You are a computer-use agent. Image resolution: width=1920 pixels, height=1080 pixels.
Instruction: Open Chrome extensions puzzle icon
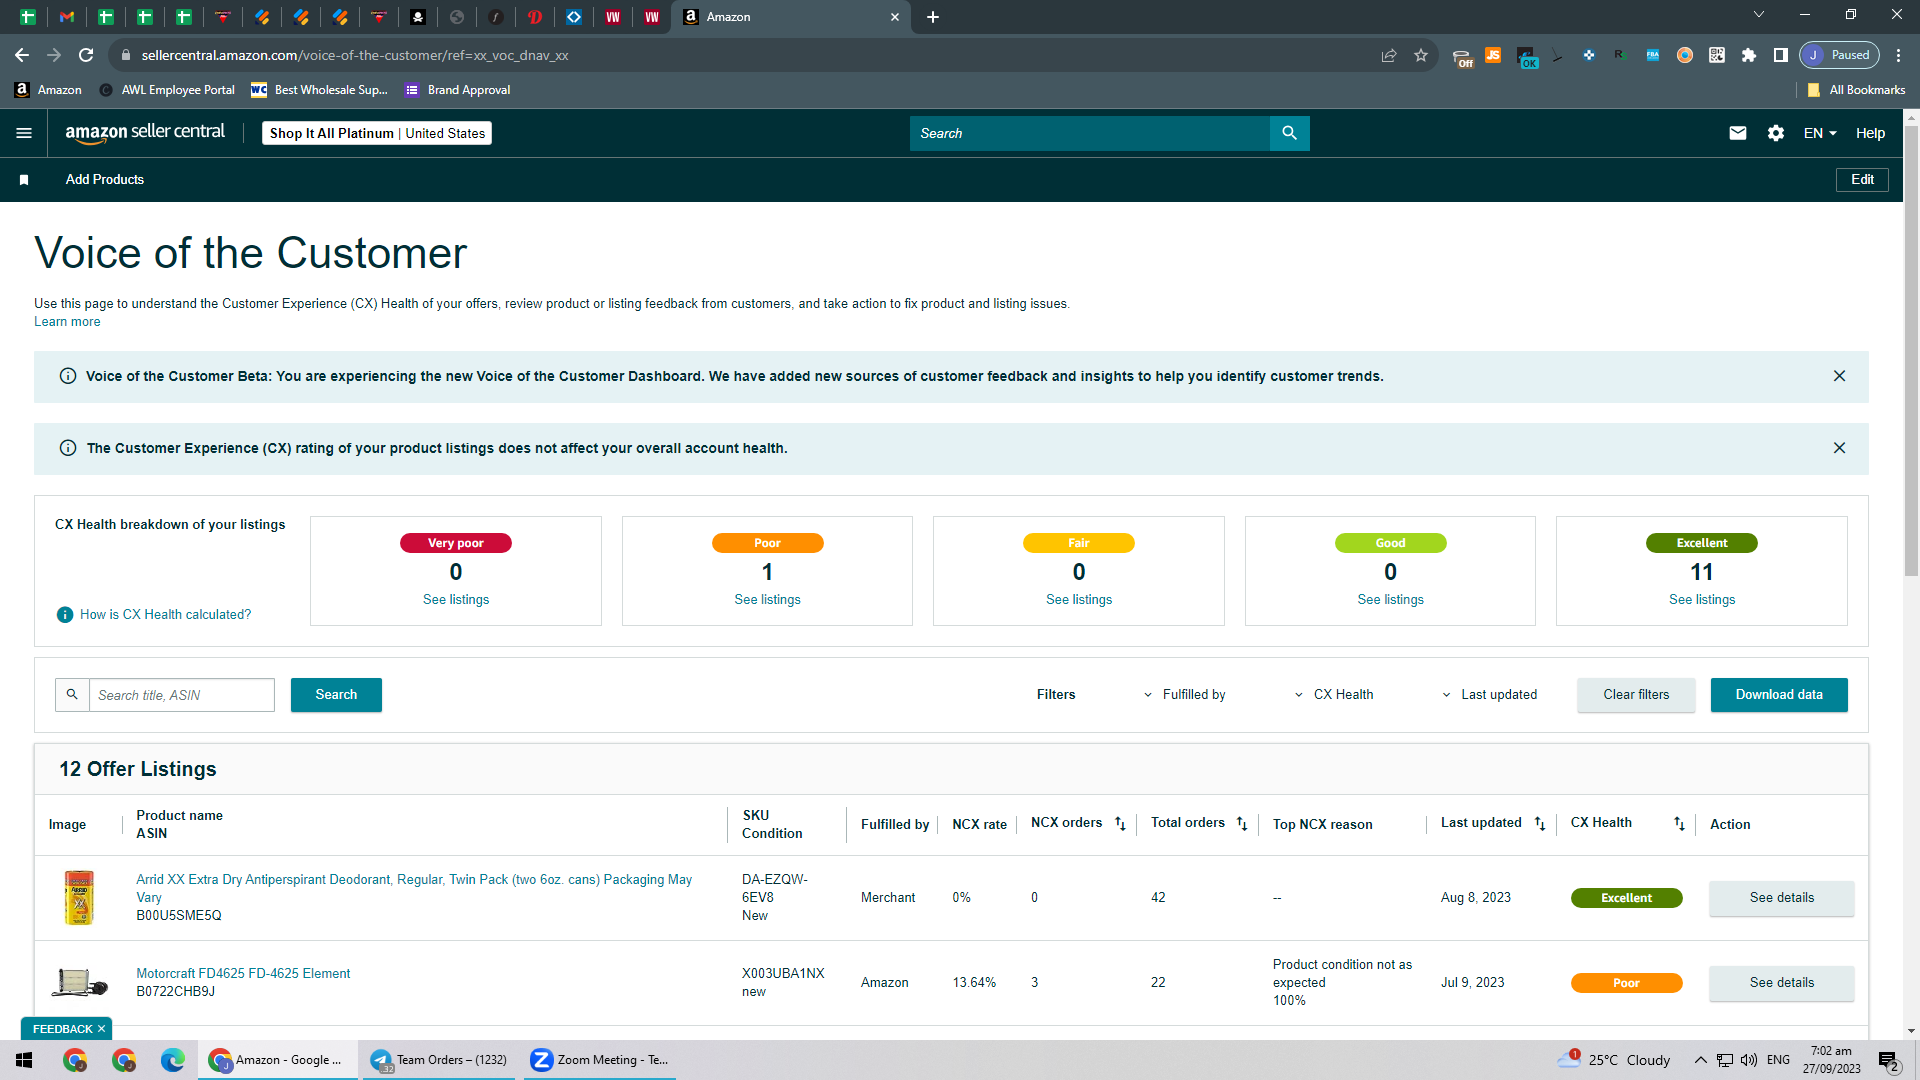[x=1749, y=55]
